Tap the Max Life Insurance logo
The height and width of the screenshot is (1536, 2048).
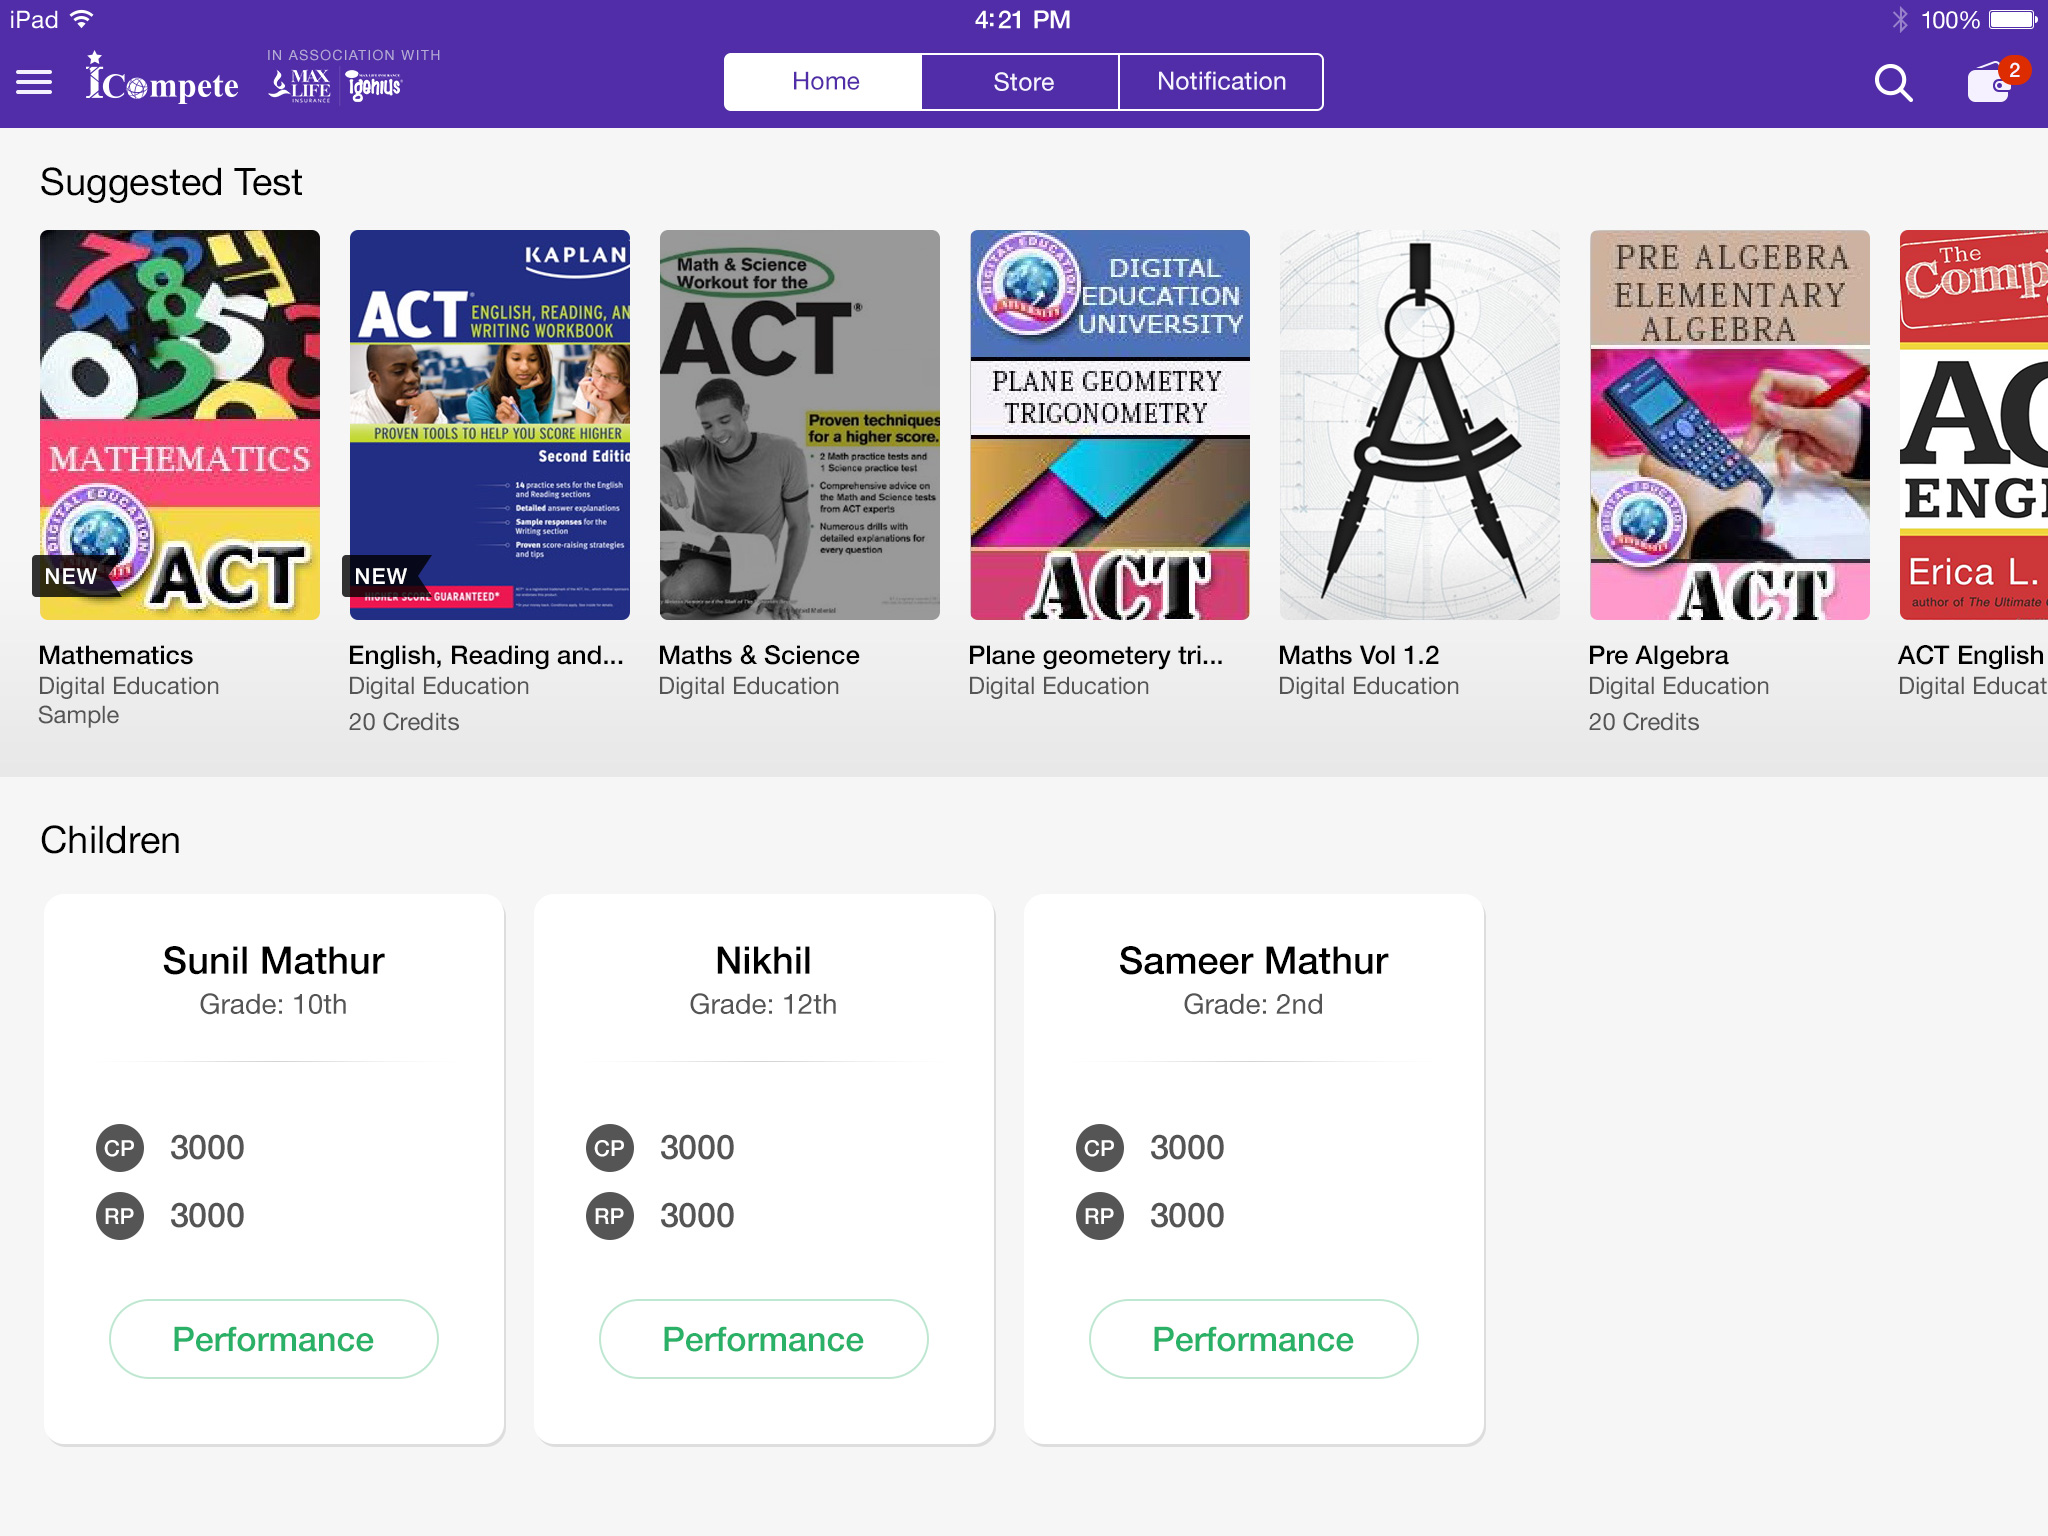click(300, 85)
